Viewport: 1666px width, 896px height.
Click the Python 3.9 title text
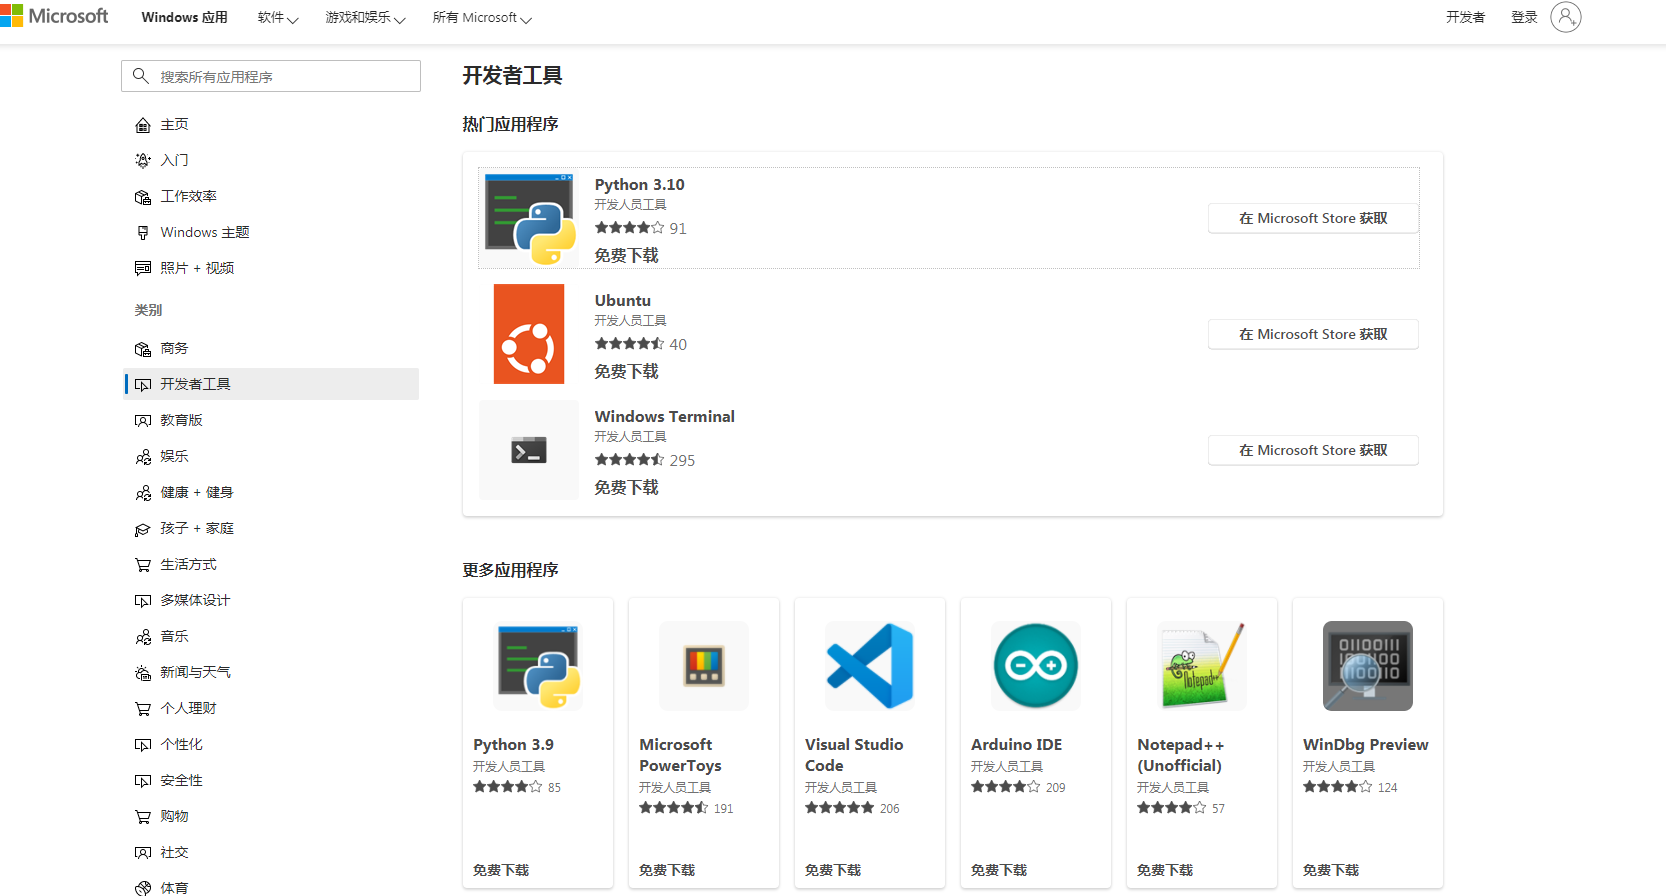(x=514, y=744)
